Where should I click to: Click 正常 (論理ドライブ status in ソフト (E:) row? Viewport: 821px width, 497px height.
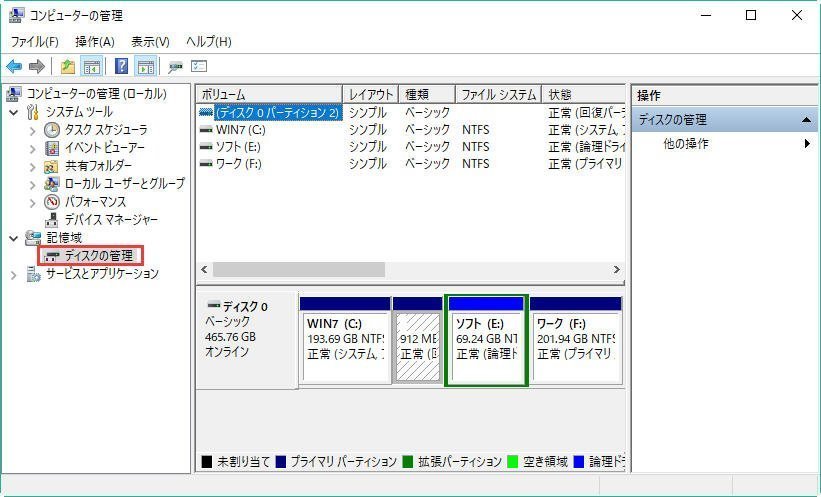click(x=586, y=147)
